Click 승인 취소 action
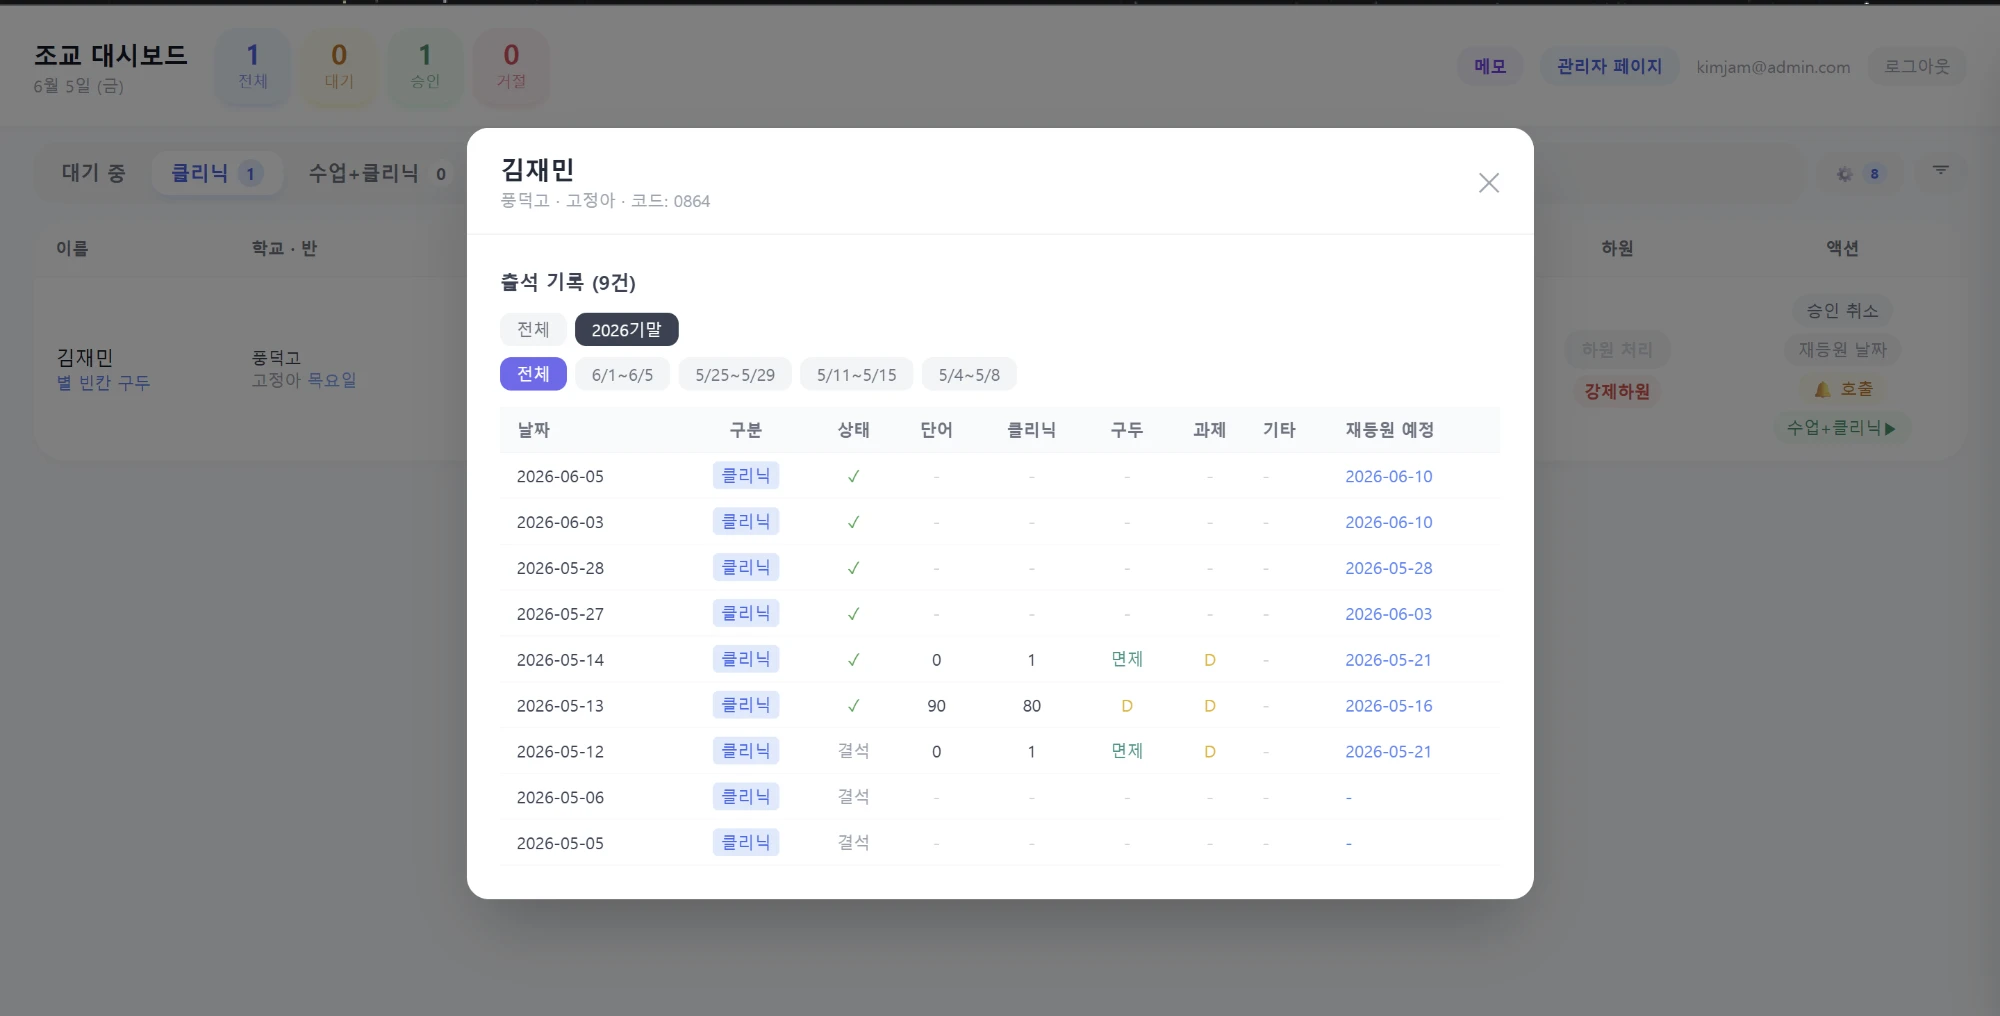The image size is (2000, 1016). [1842, 311]
